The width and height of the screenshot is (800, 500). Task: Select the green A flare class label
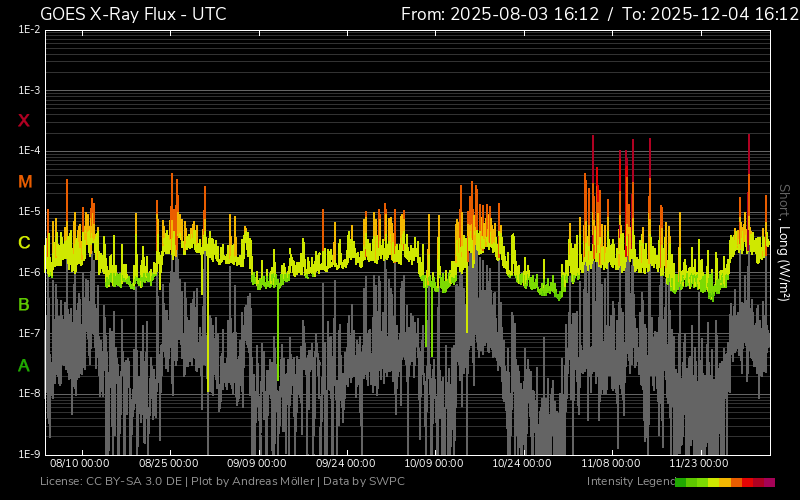pyautogui.click(x=24, y=365)
